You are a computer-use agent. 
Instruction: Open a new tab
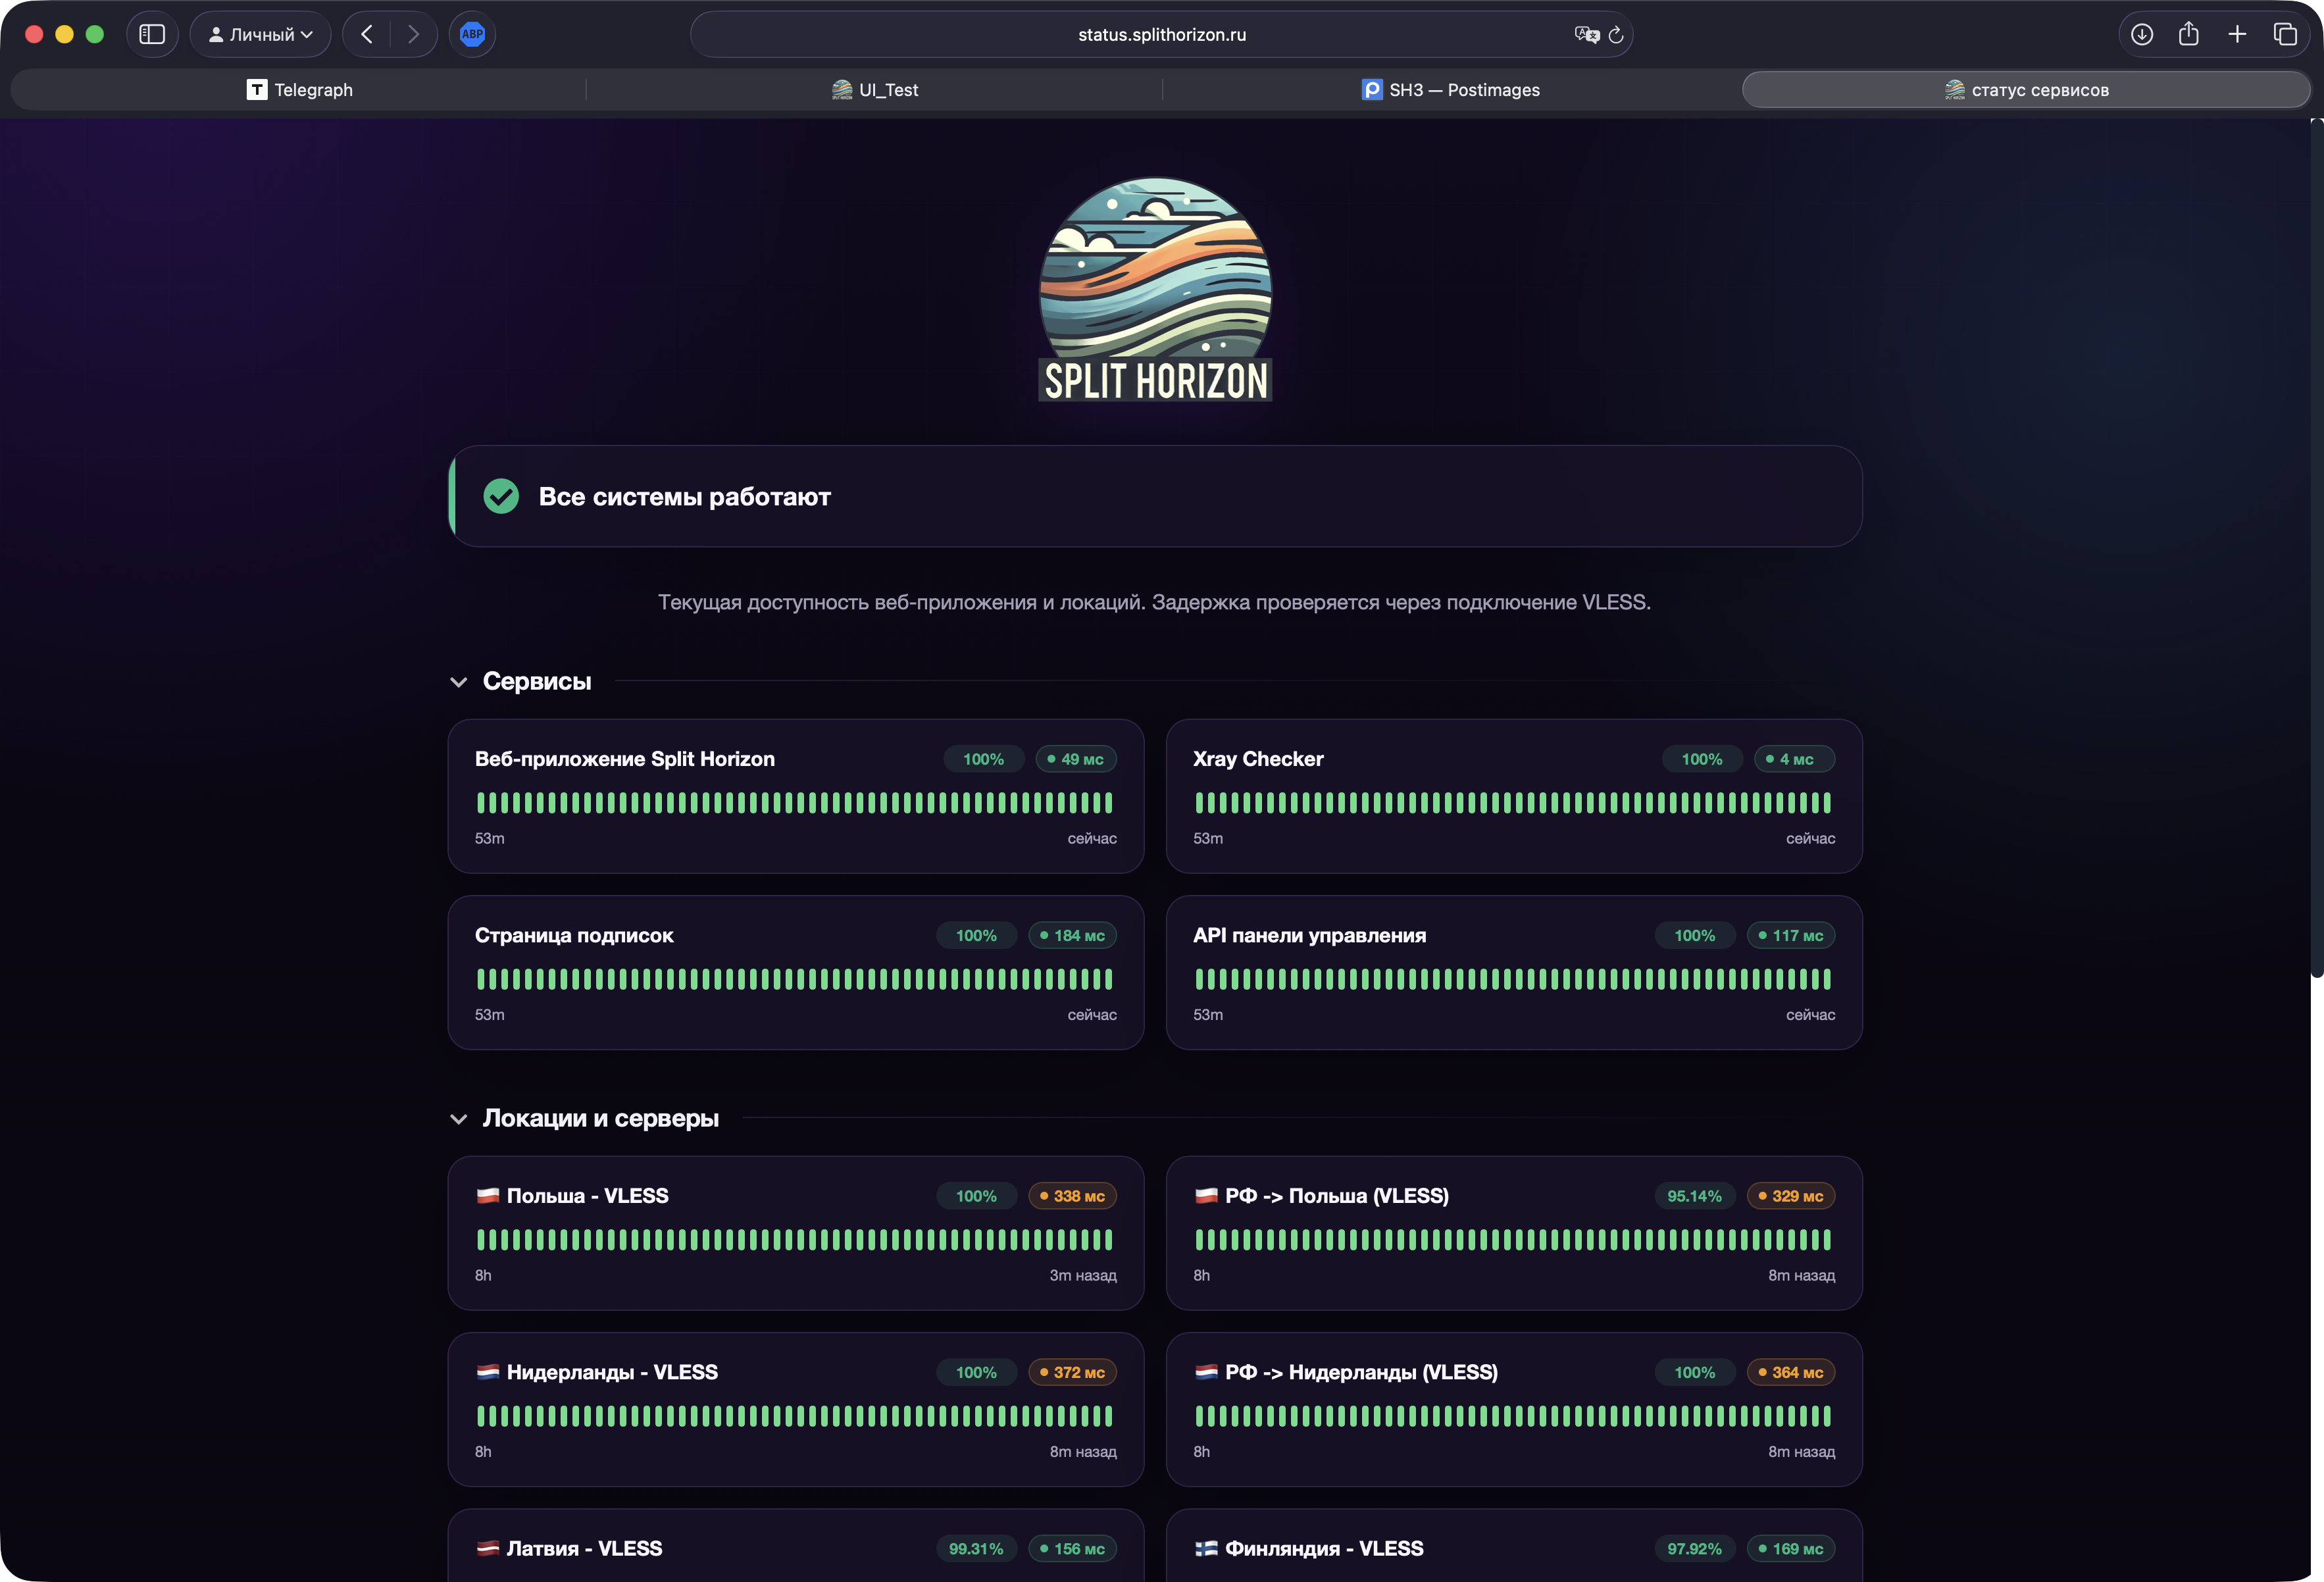pos(2237,34)
